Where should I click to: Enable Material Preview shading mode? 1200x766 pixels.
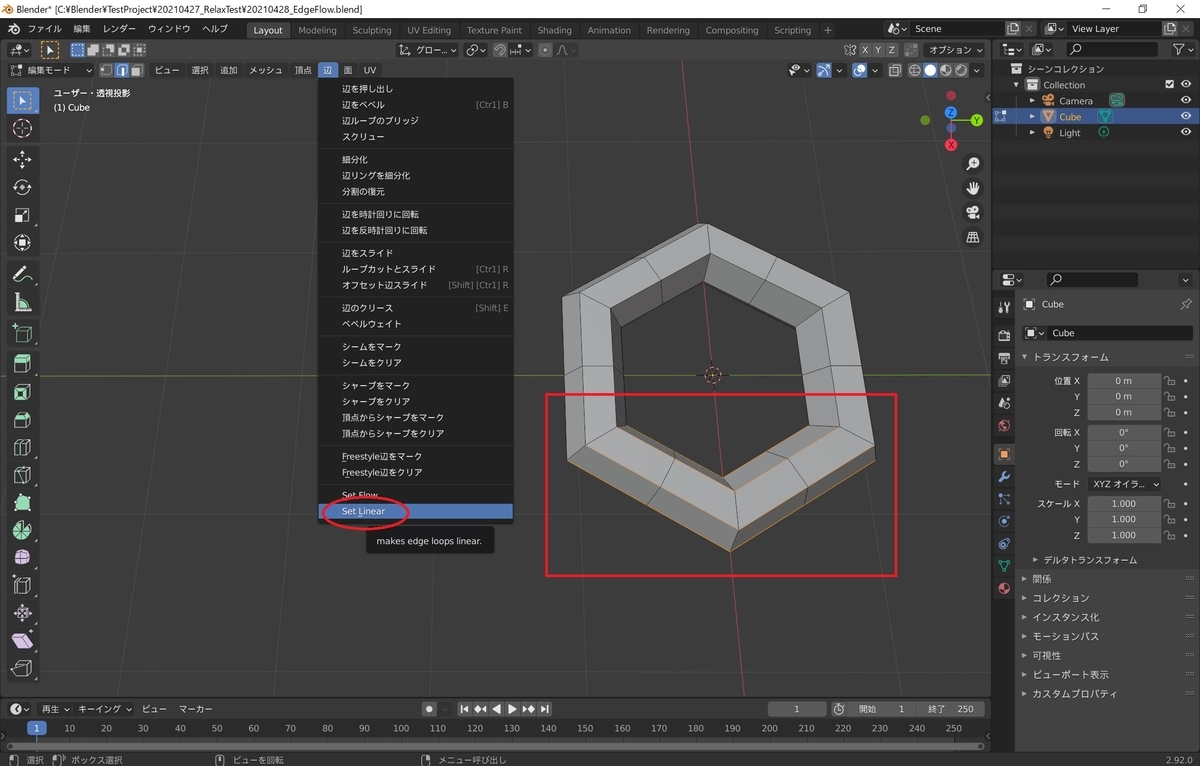tap(945, 70)
